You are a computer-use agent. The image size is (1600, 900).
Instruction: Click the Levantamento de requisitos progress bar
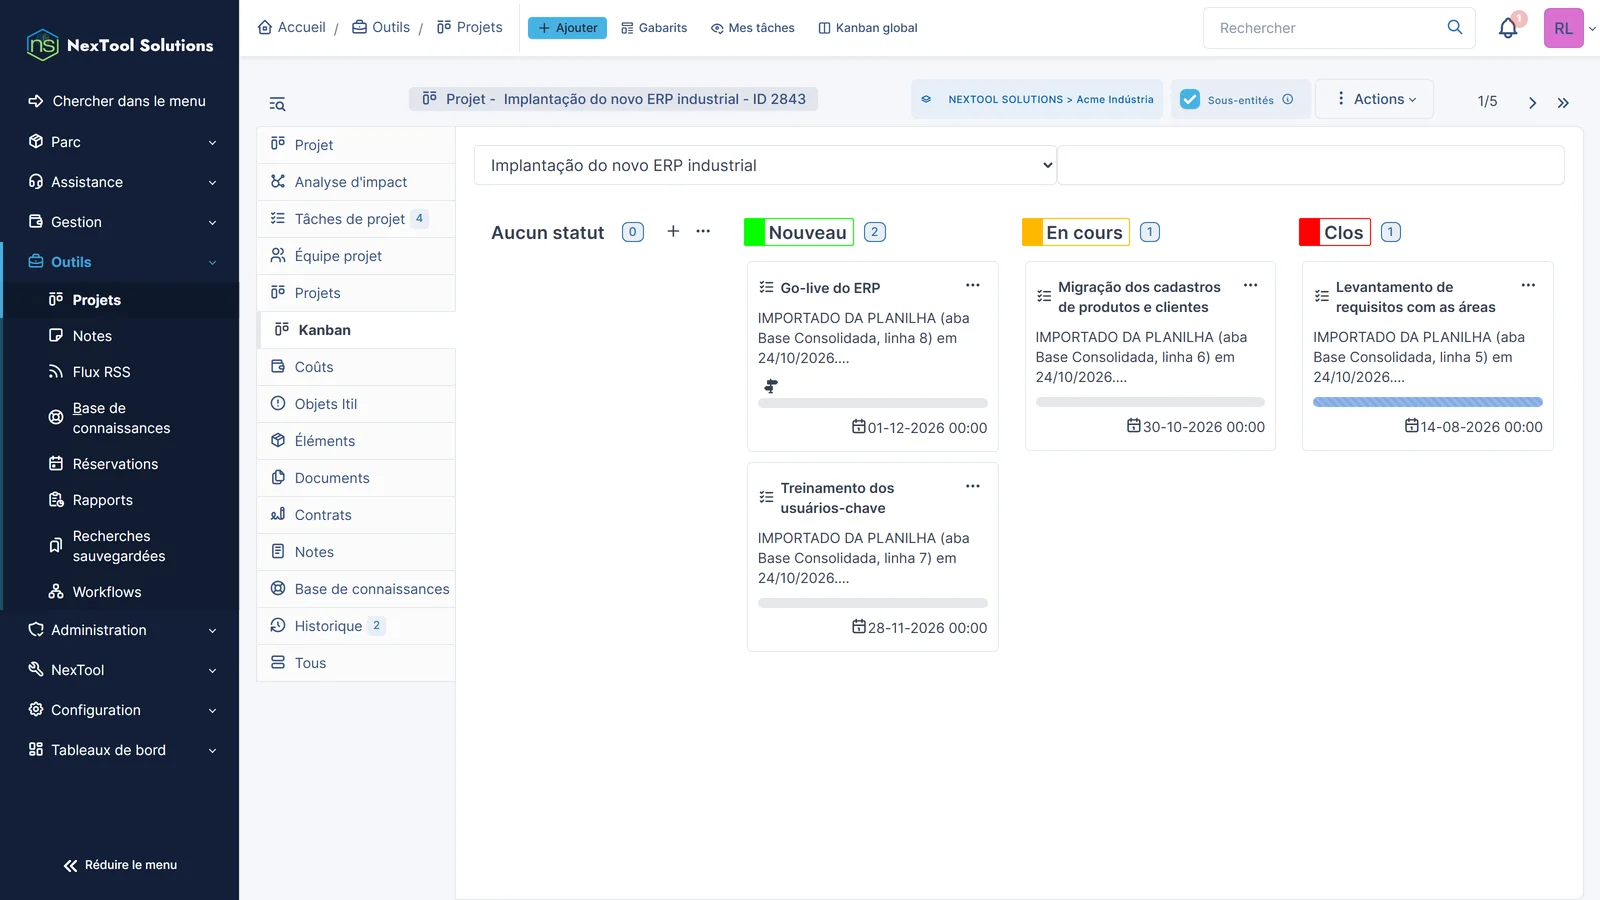point(1427,402)
